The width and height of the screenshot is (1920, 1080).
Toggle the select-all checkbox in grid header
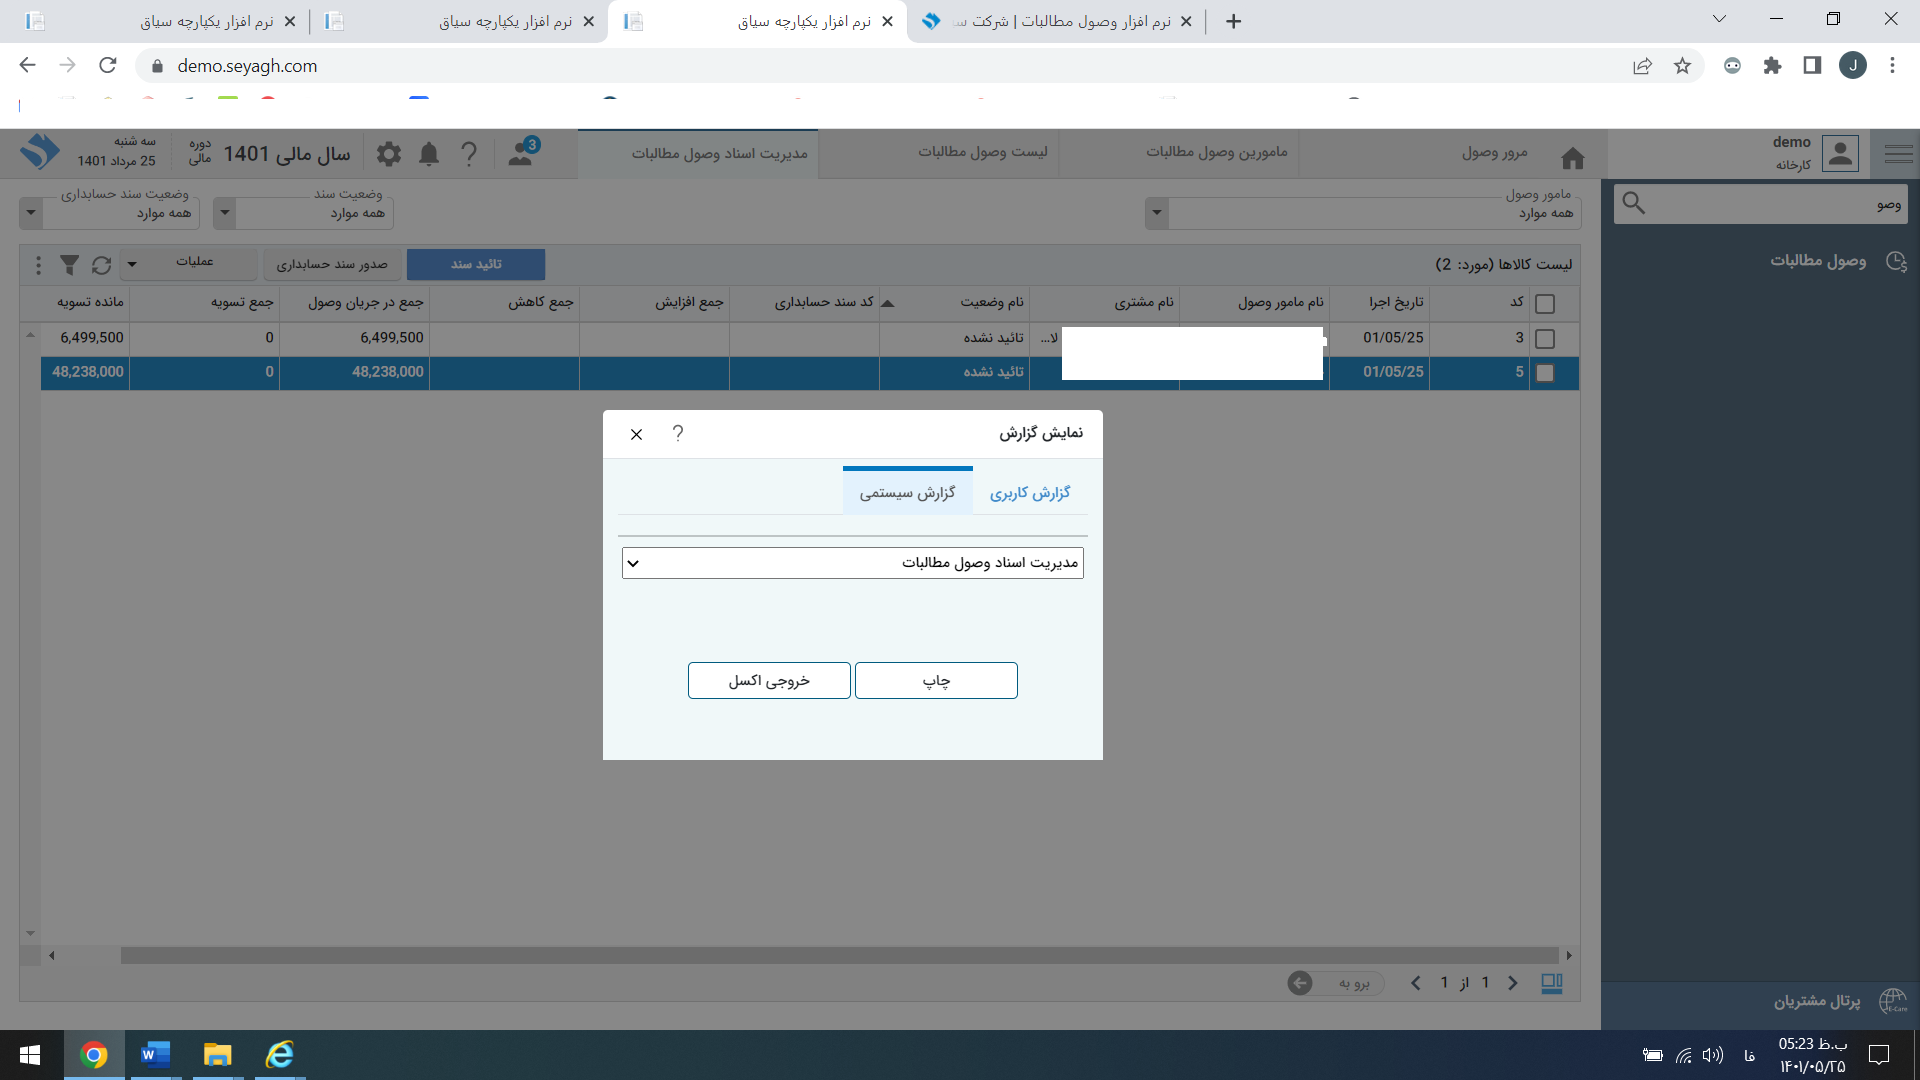pyautogui.click(x=1545, y=303)
